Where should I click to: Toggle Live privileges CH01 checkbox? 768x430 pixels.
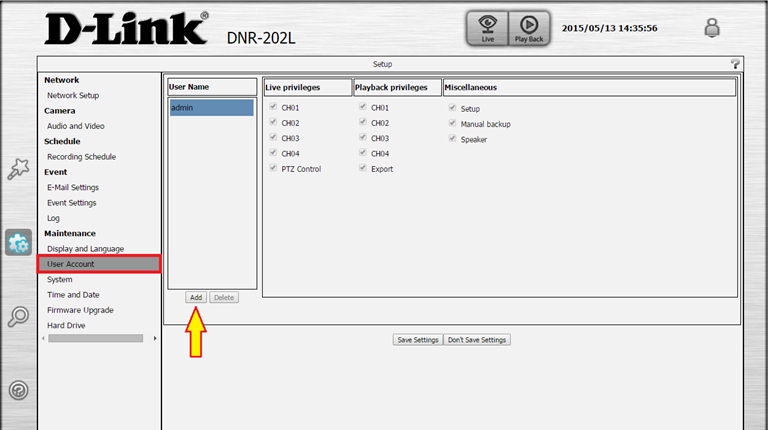tap(273, 107)
